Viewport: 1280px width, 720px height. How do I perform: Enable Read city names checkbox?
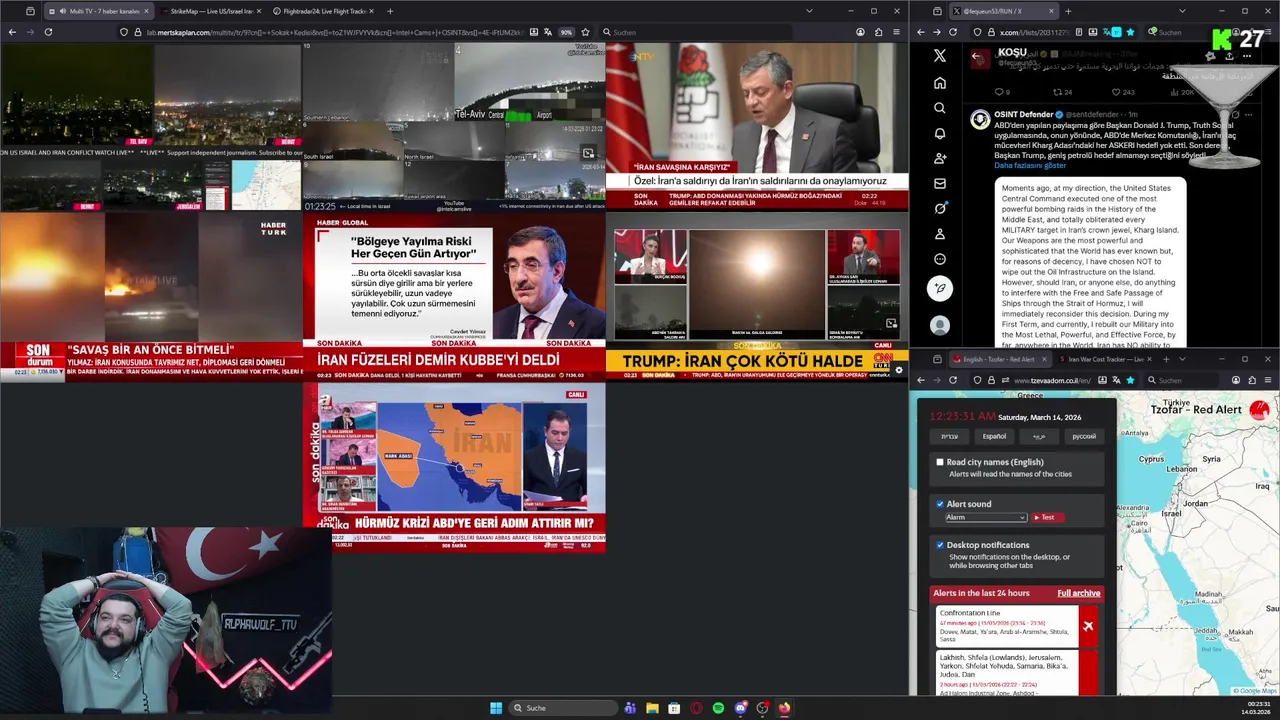click(940, 462)
